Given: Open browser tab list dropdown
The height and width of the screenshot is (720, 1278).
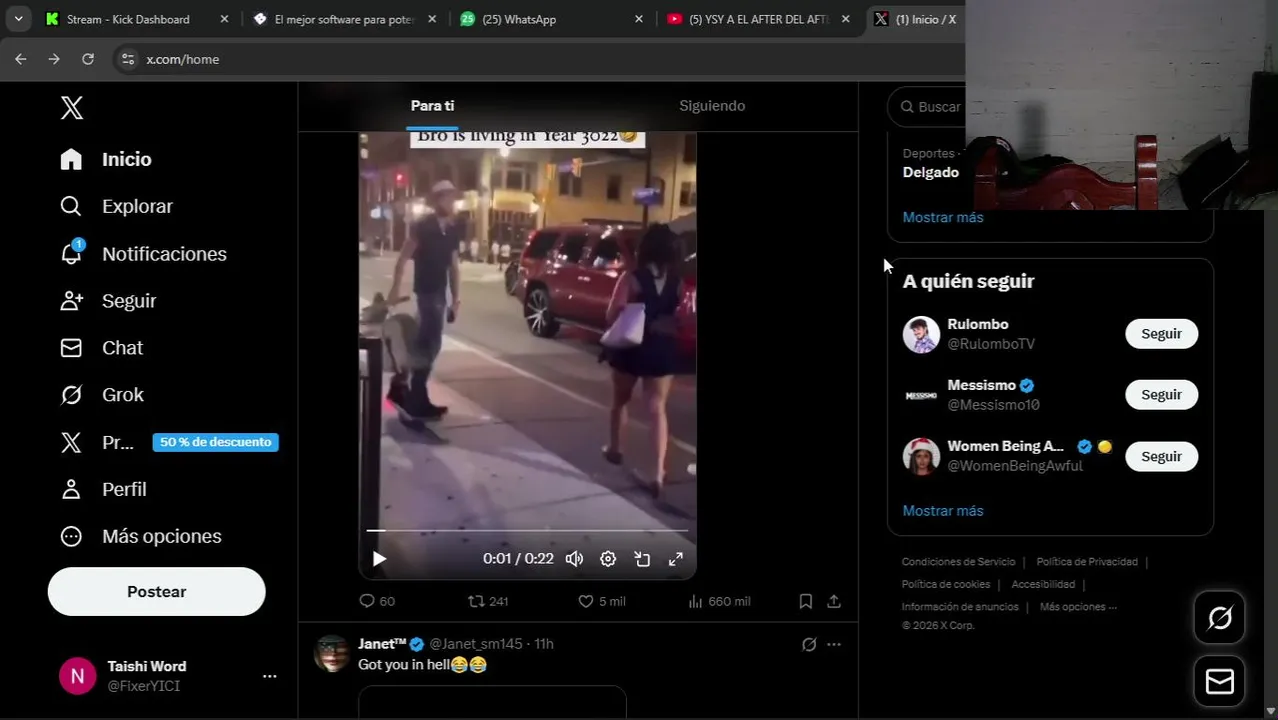Looking at the screenshot, I should 18,19.
